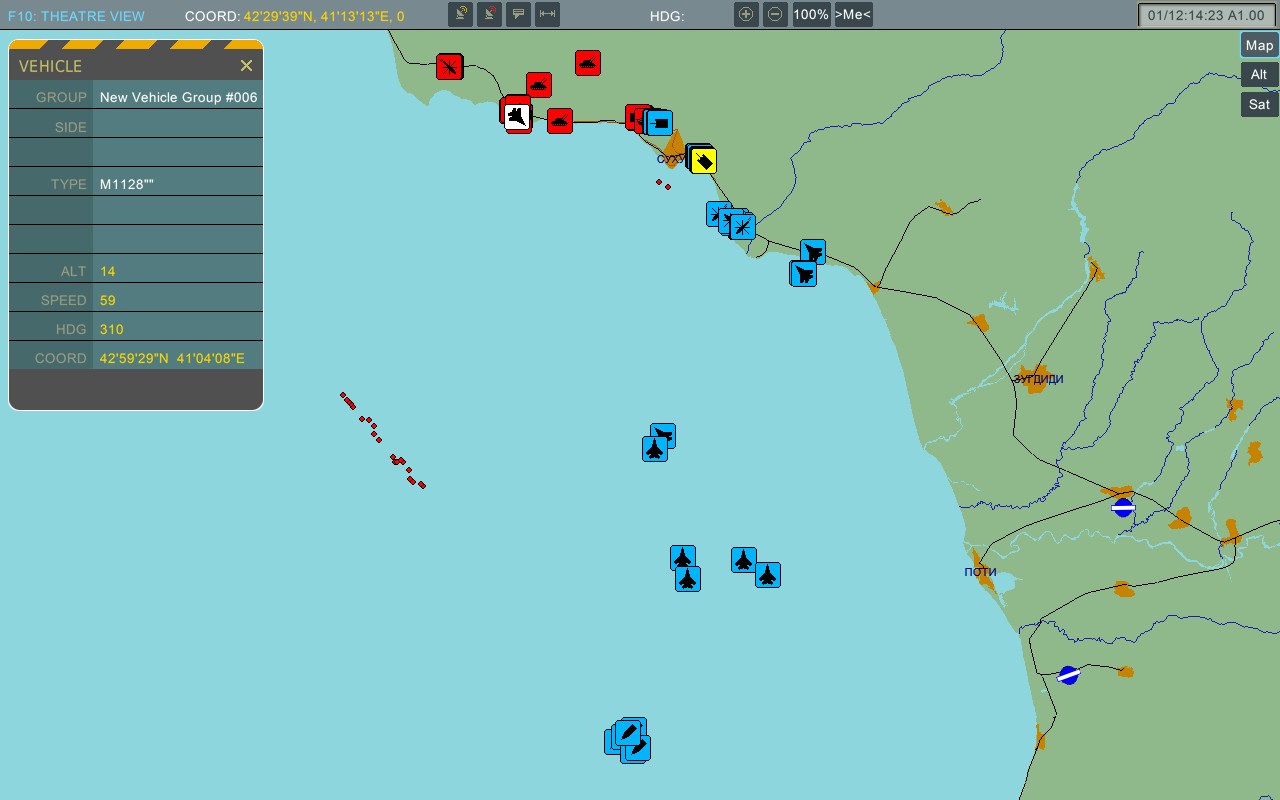Click the ПОТИ city label
Viewport: 1280px width, 800px height.
click(x=980, y=572)
